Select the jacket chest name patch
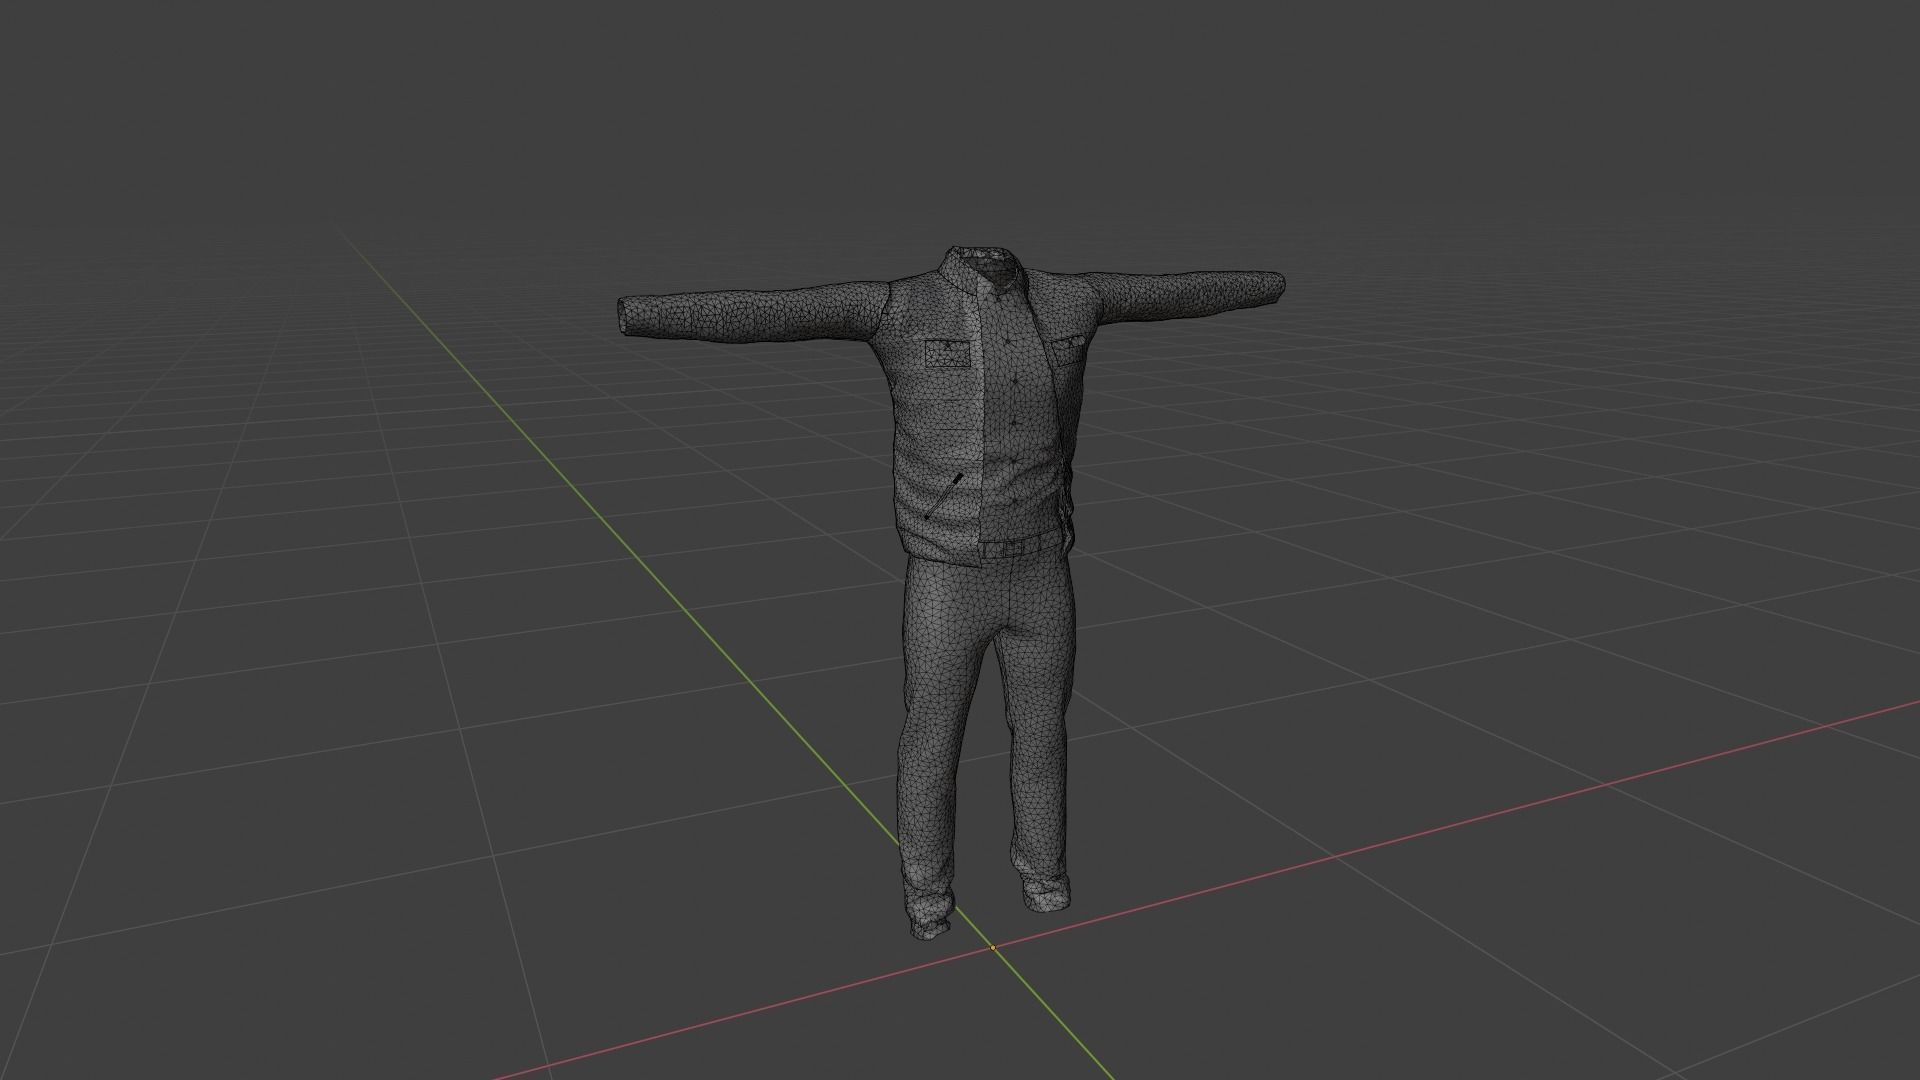Viewport: 1920px width, 1080px height. click(948, 354)
